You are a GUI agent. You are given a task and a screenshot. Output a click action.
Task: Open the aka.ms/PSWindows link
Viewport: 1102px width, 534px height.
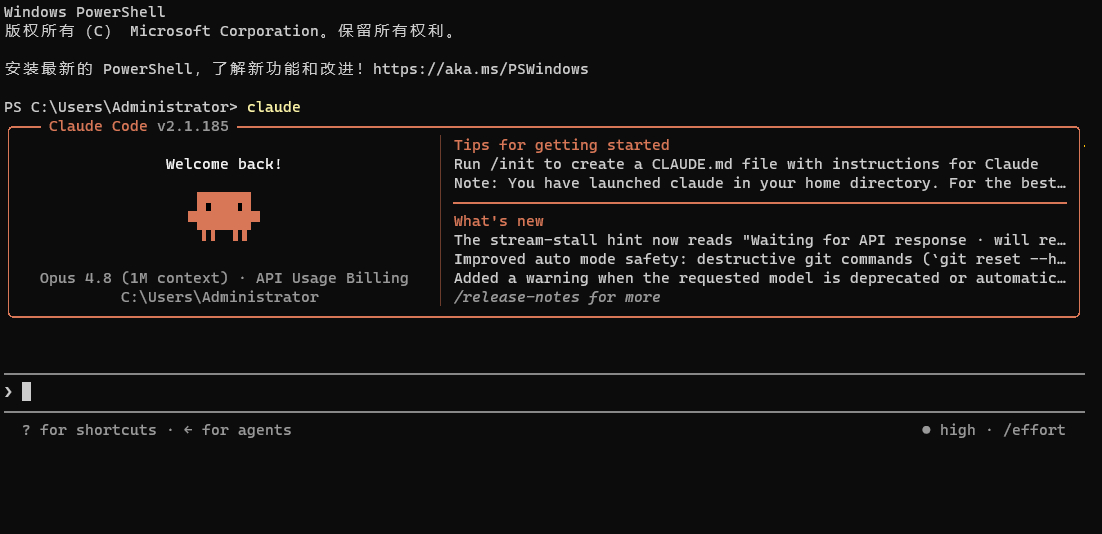click(x=481, y=69)
